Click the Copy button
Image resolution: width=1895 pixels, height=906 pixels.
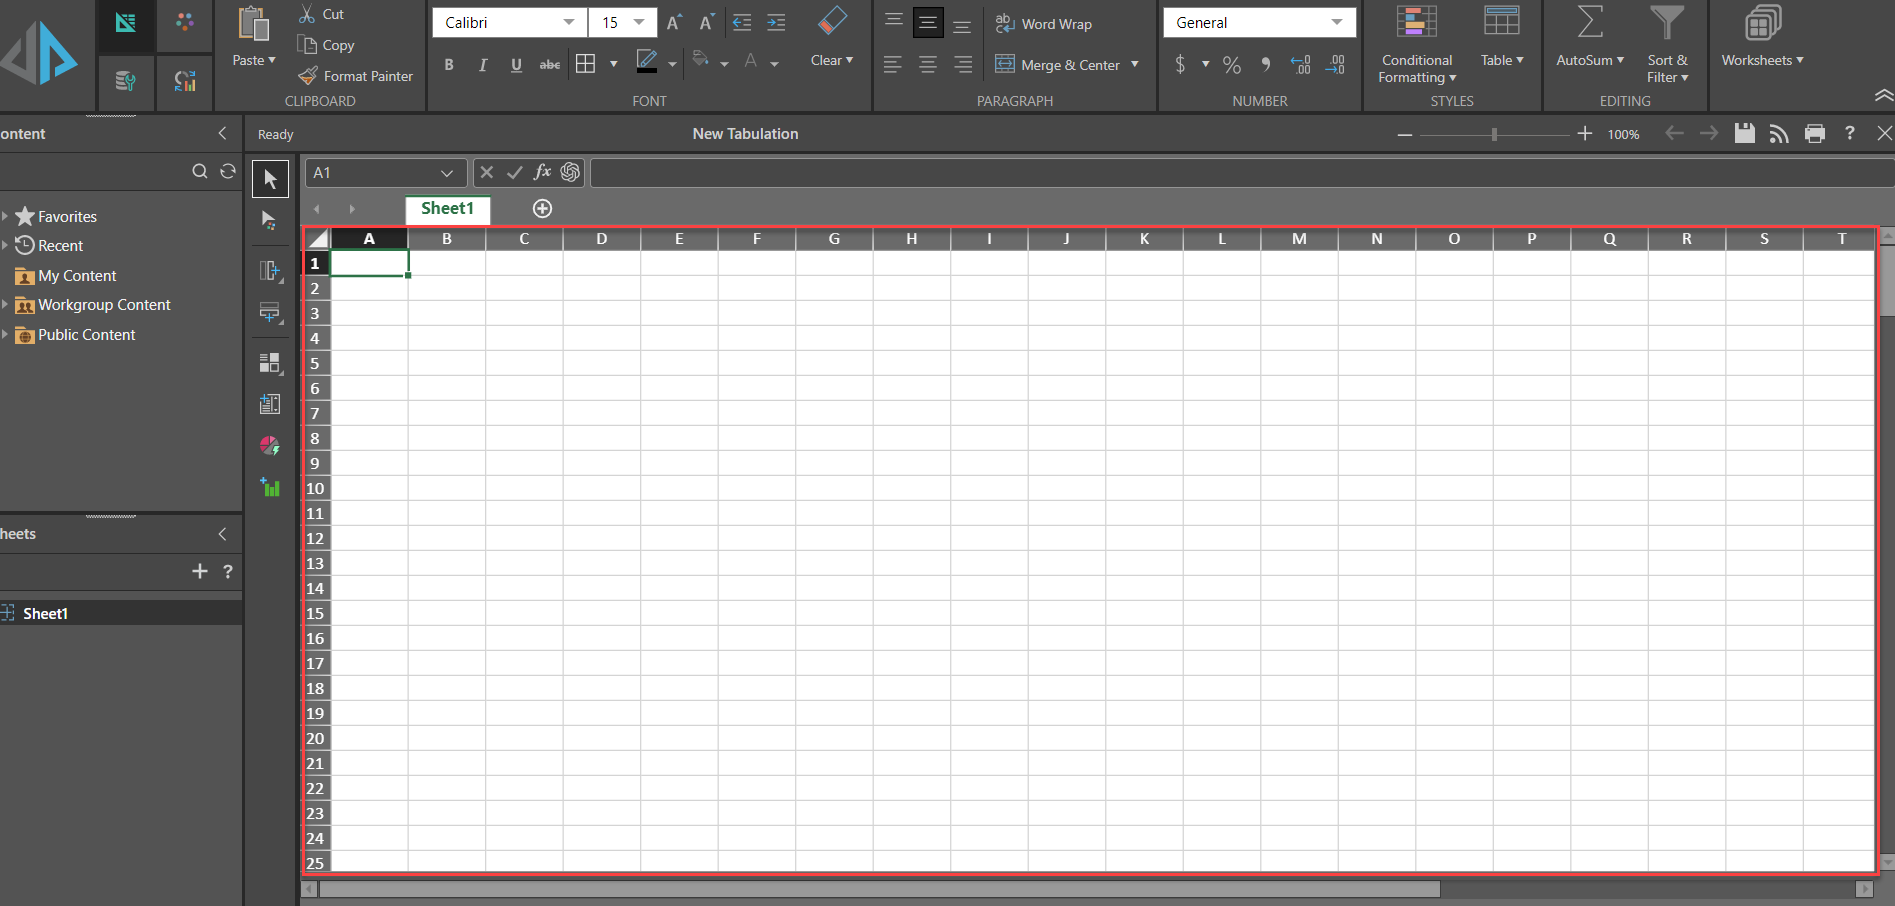point(326,45)
